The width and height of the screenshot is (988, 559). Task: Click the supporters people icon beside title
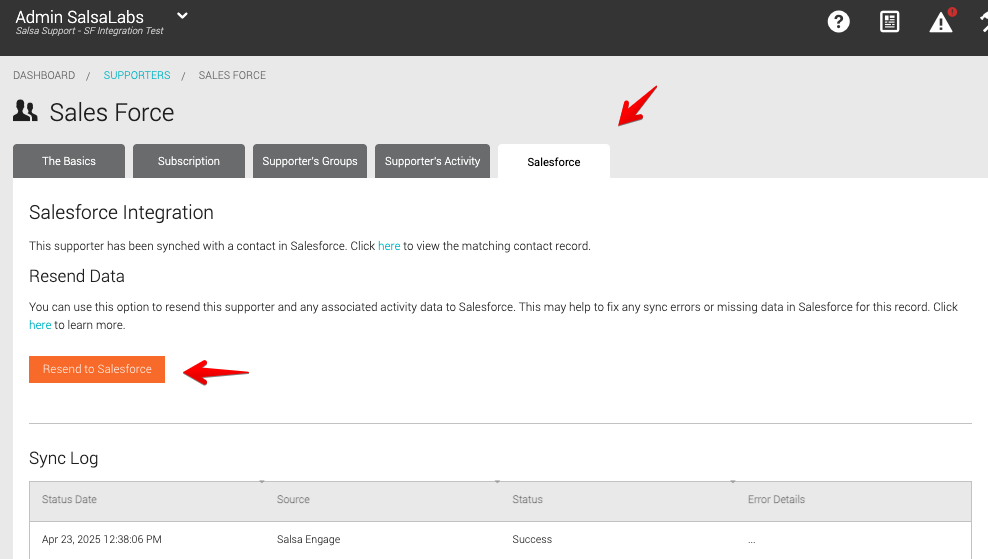click(x=25, y=111)
